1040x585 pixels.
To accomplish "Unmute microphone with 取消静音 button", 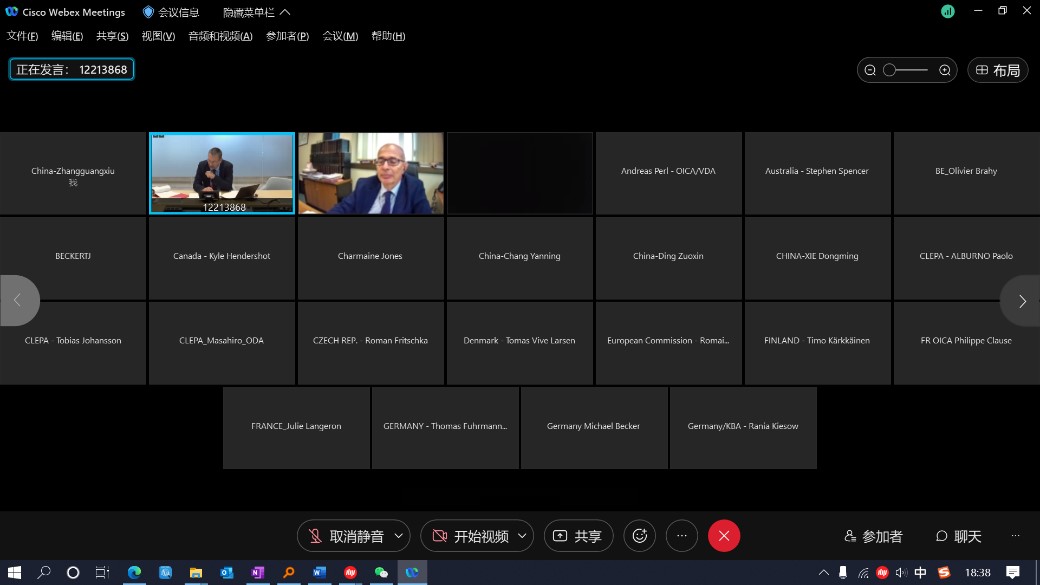I will tap(346, 536).
